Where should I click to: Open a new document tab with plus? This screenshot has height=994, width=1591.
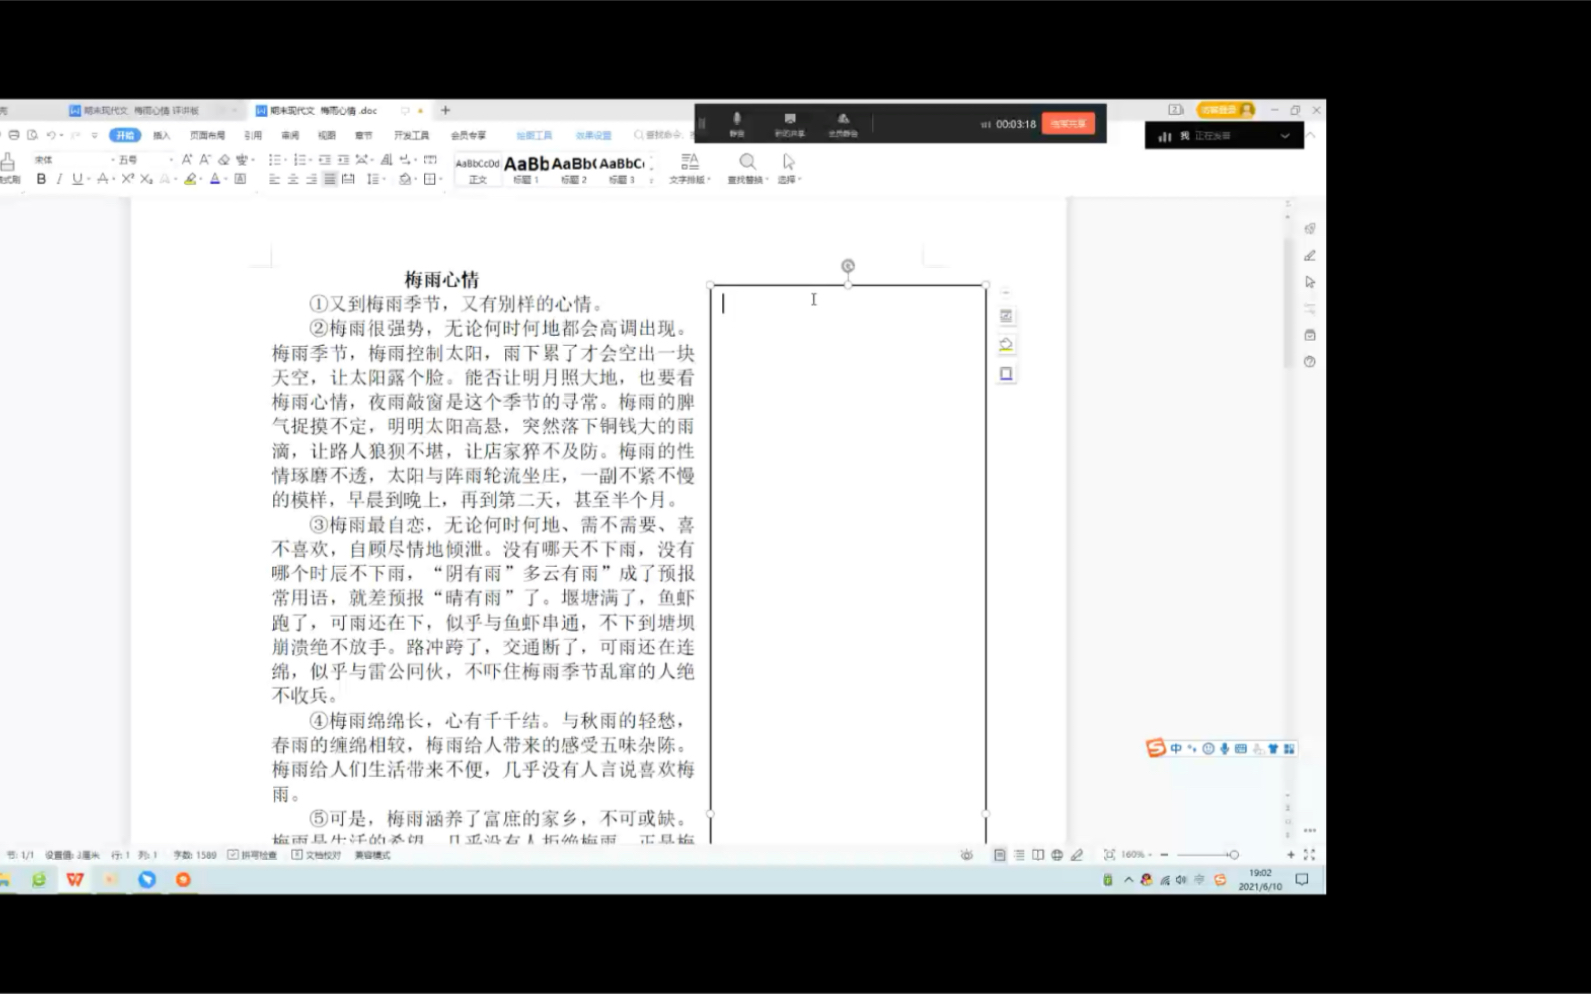[445, 110]
